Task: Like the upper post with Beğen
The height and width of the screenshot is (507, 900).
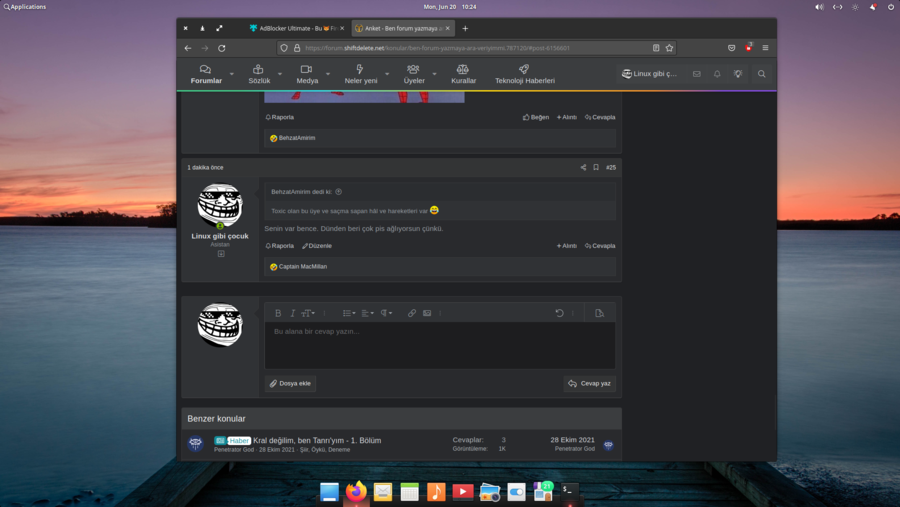Action: point(536,117)
